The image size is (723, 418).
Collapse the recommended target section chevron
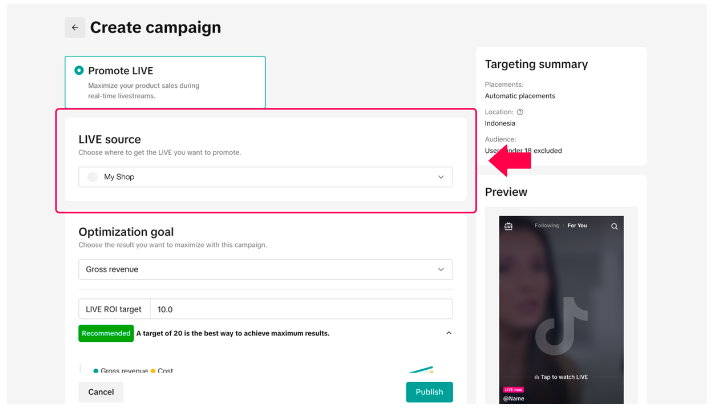point(448,333)
